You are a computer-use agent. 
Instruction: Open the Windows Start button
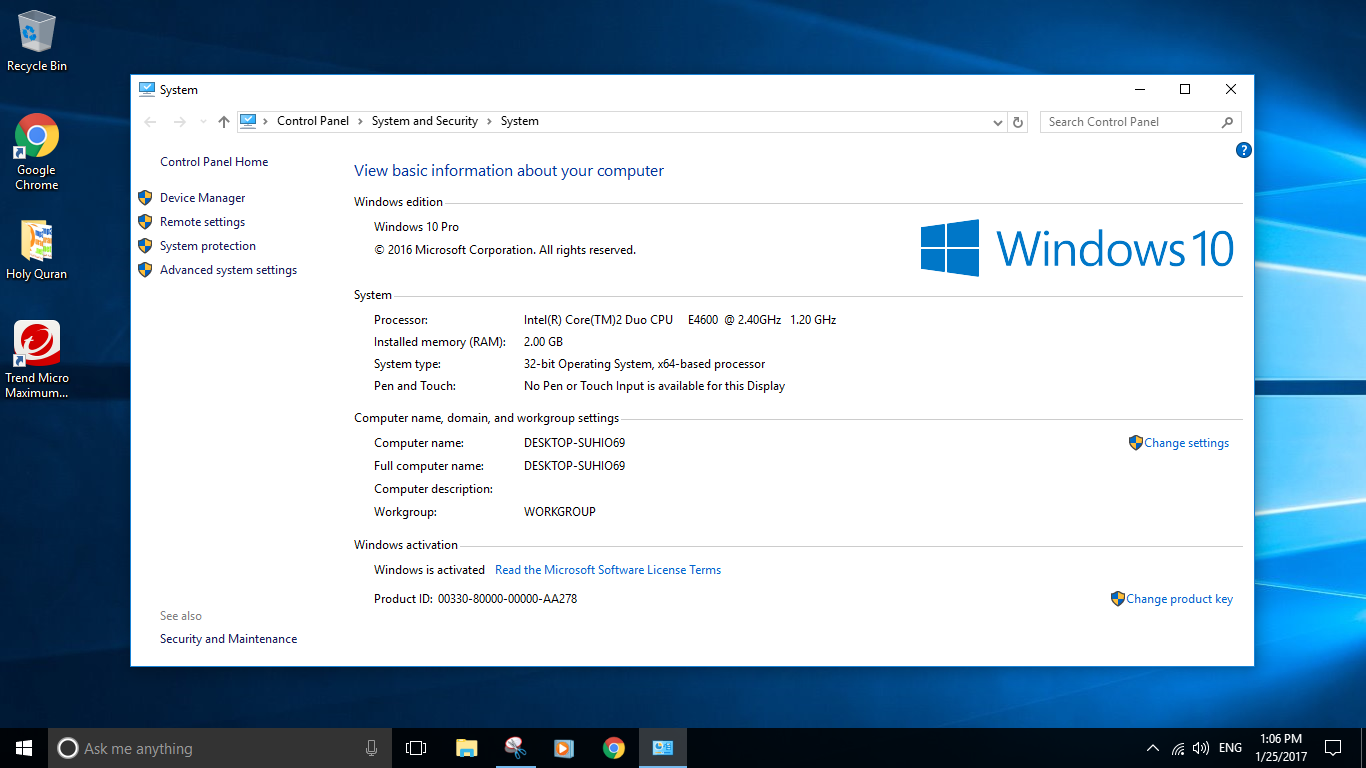tap(24, 748)
